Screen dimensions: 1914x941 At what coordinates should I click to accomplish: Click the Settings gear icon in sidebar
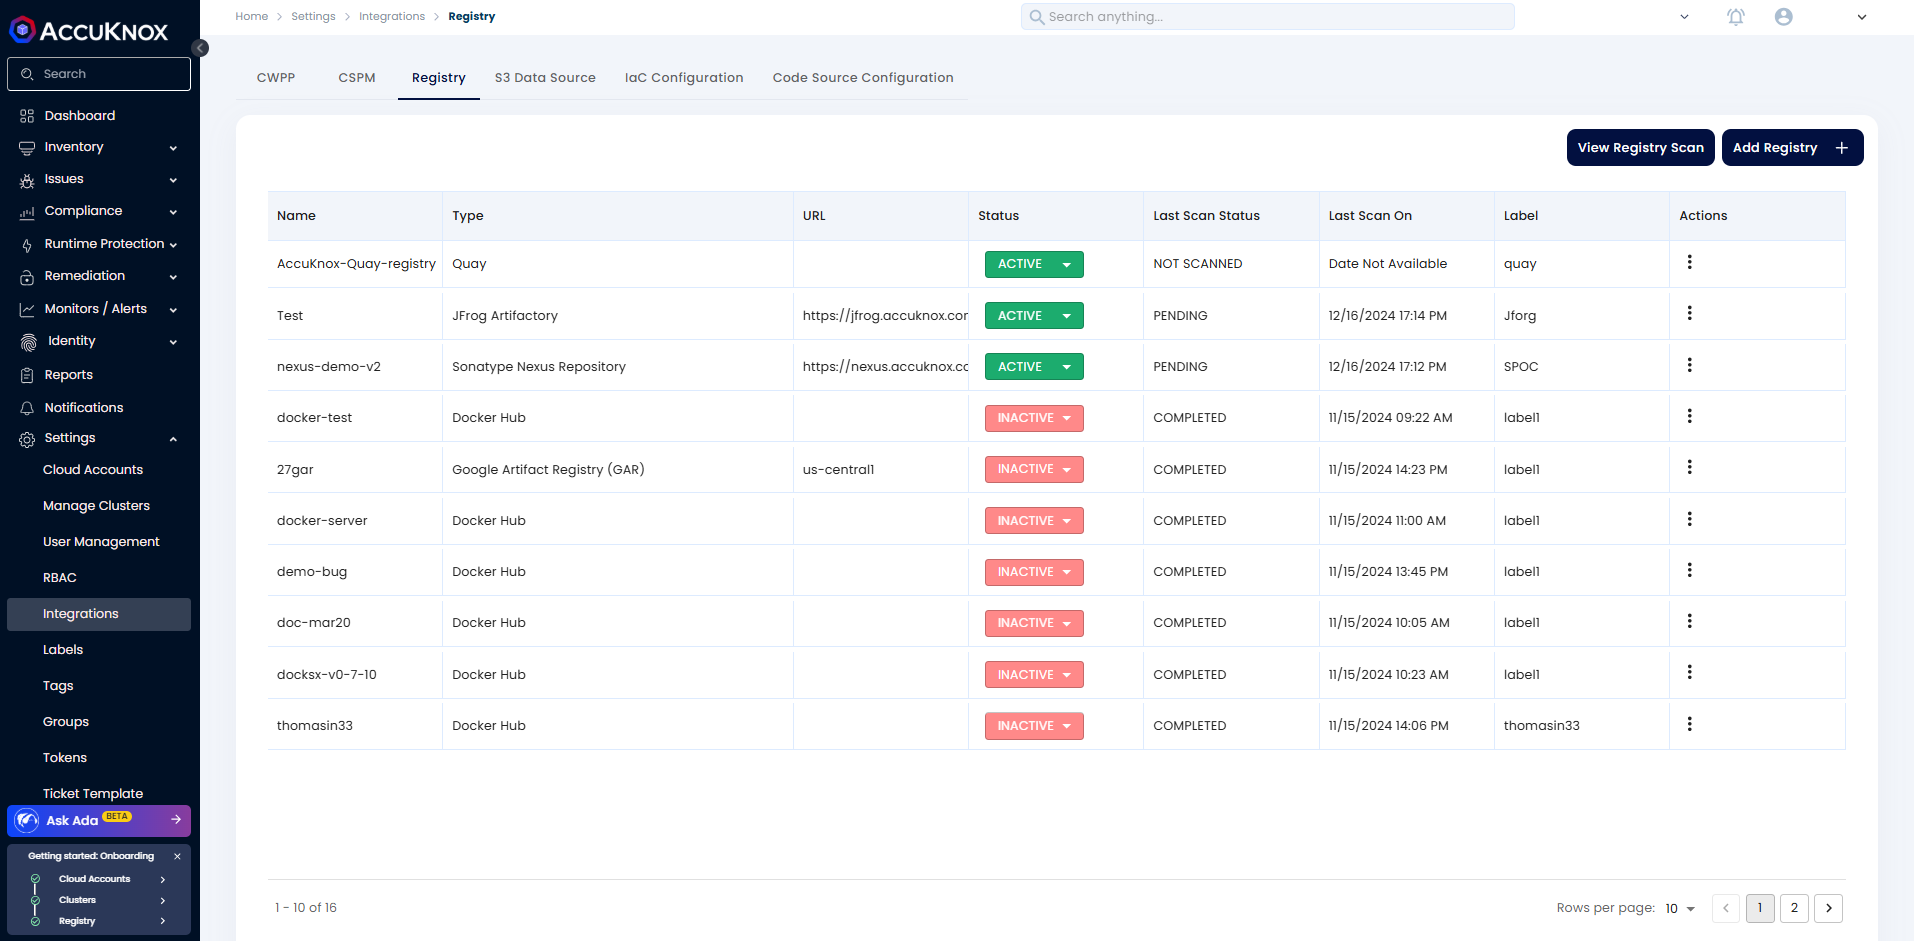point(27,439)
